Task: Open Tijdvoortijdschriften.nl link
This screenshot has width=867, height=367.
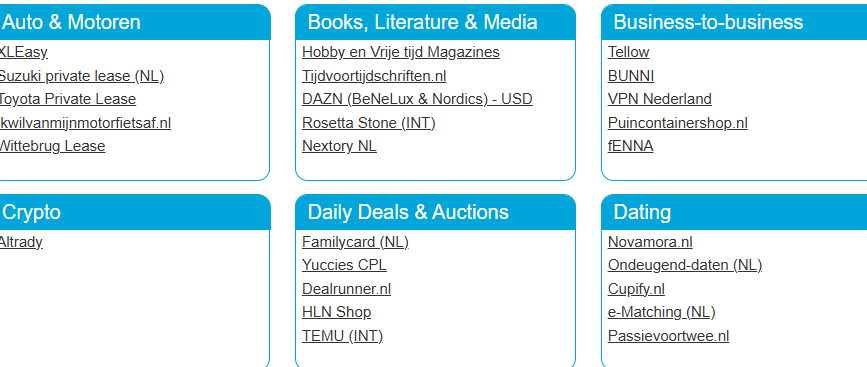Action: (374, 76)
